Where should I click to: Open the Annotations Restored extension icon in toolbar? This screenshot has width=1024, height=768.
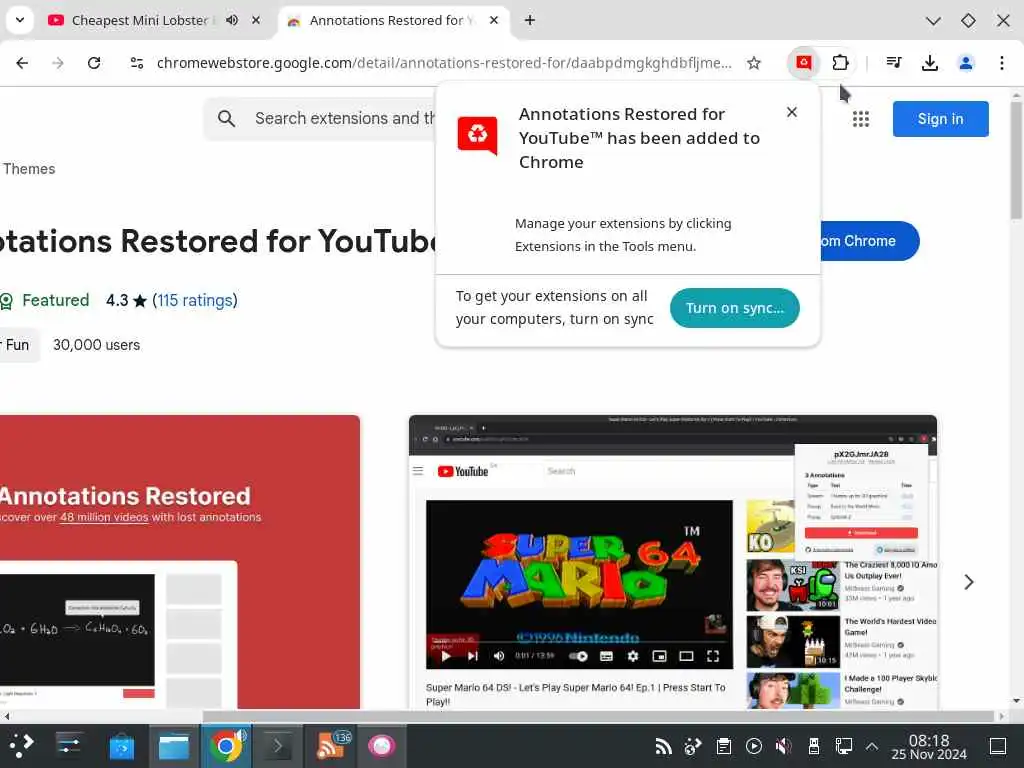(x=804, y=63)
